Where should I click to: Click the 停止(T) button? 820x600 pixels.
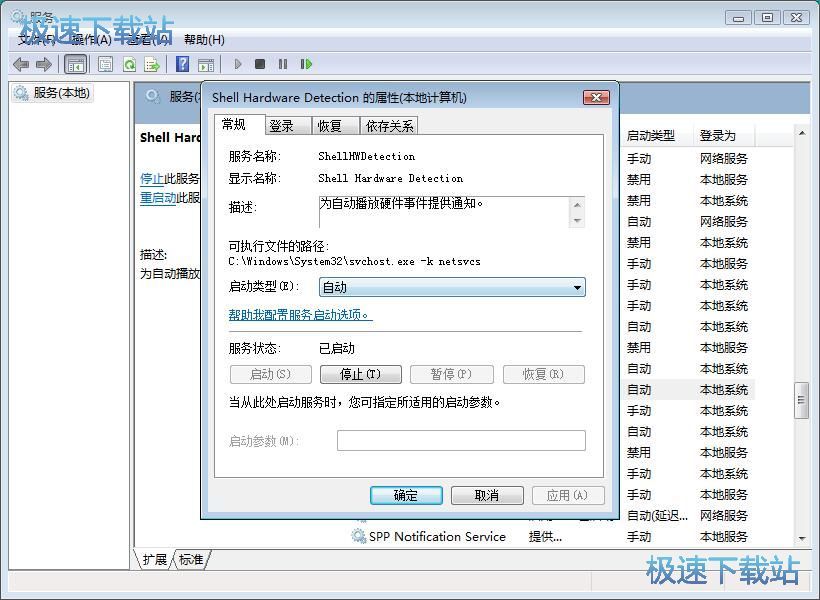[x=361, y=374]
